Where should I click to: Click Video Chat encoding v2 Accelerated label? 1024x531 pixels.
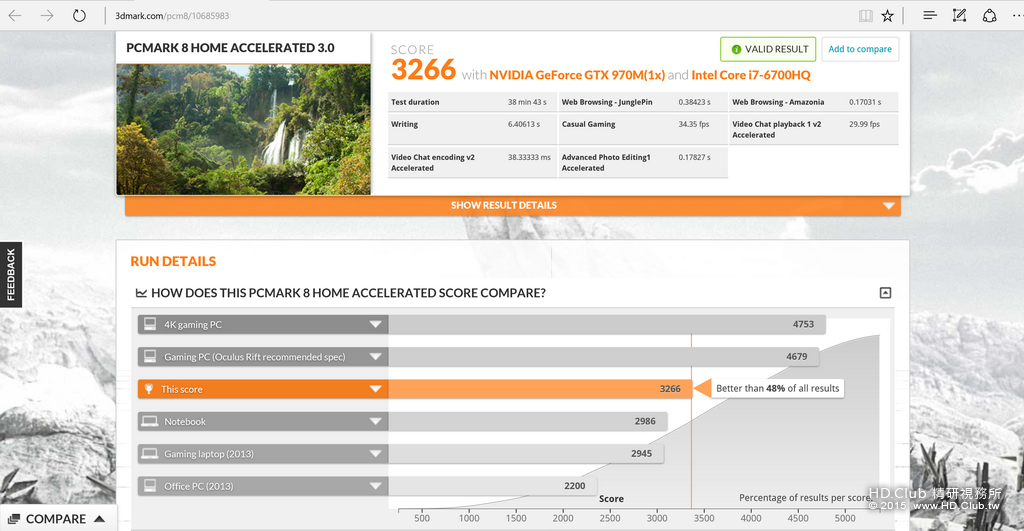click(433, 163)
